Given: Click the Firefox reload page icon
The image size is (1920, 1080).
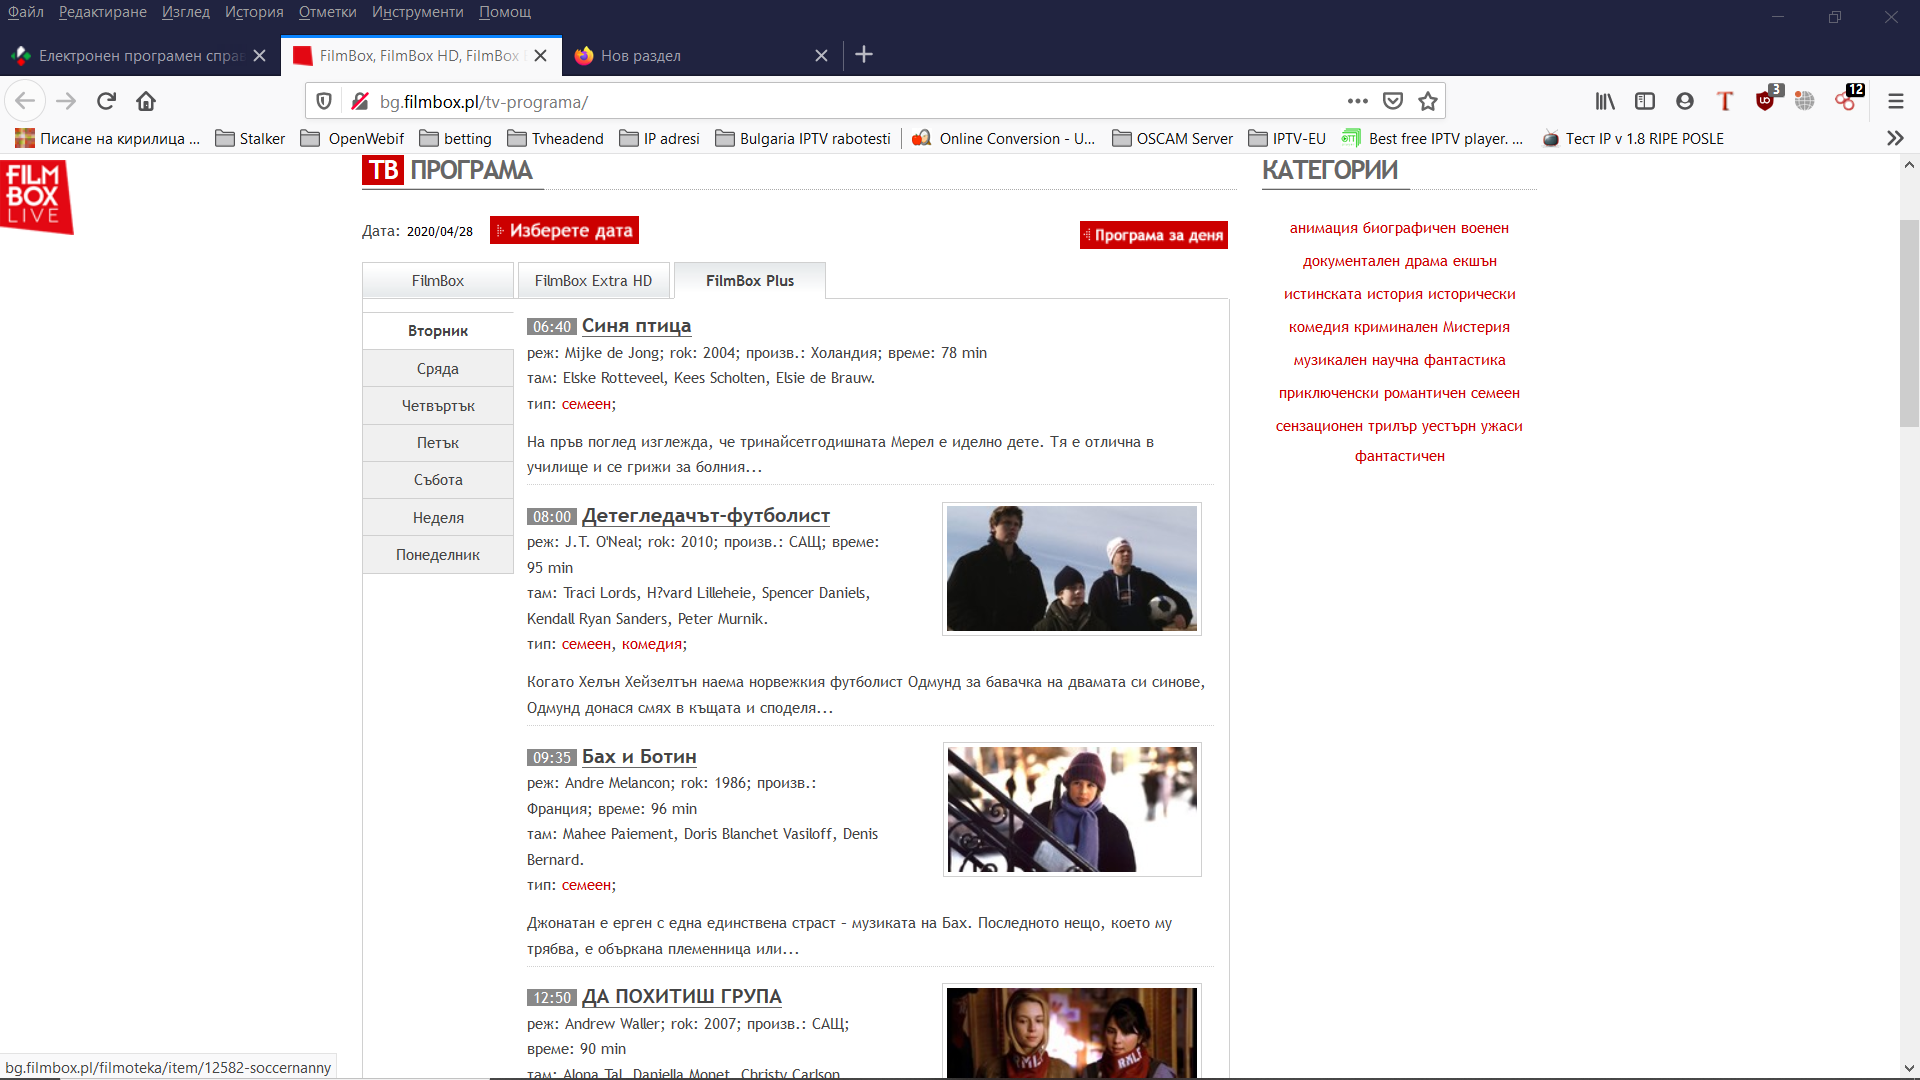Looking at the screenshot, I should 106,101.
